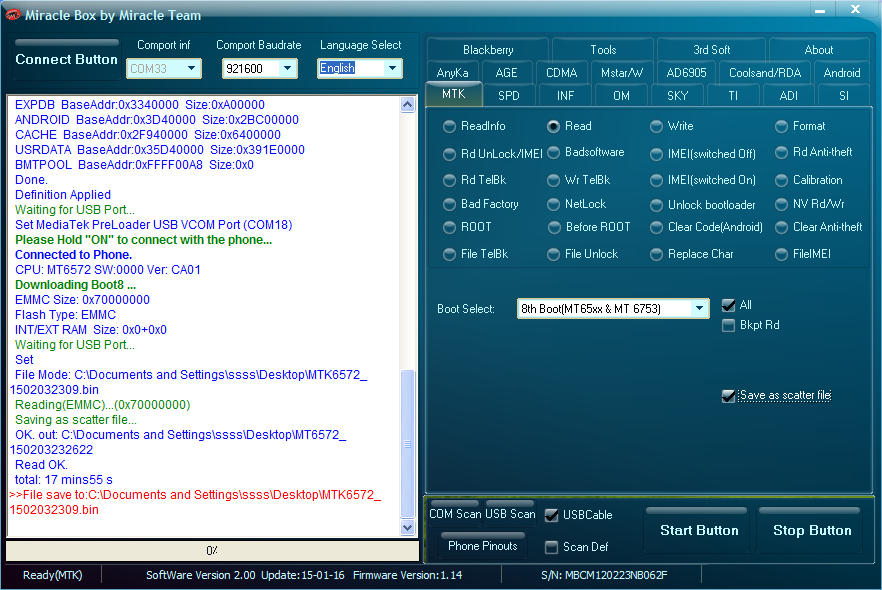882x590 pixels.
Task: Switch to the Android tab
Action: click(x=842, y=73)
